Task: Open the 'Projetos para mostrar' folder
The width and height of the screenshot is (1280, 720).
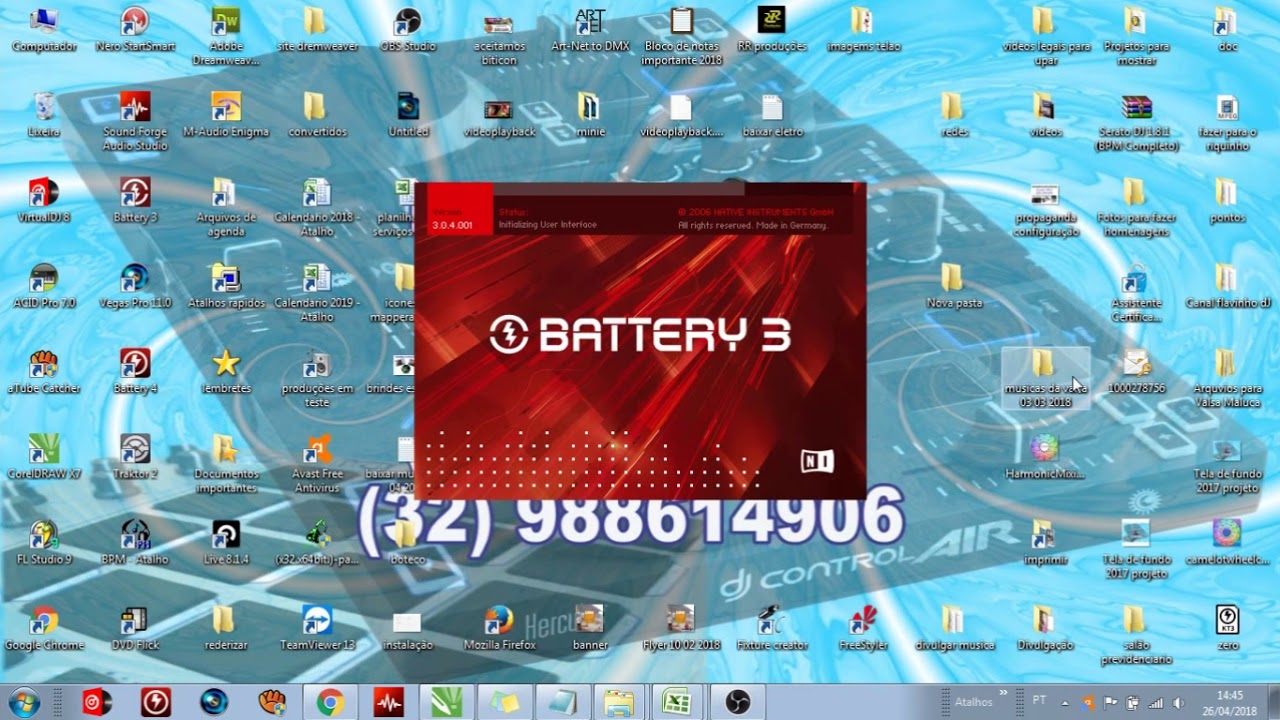Action: [1137, 36]
